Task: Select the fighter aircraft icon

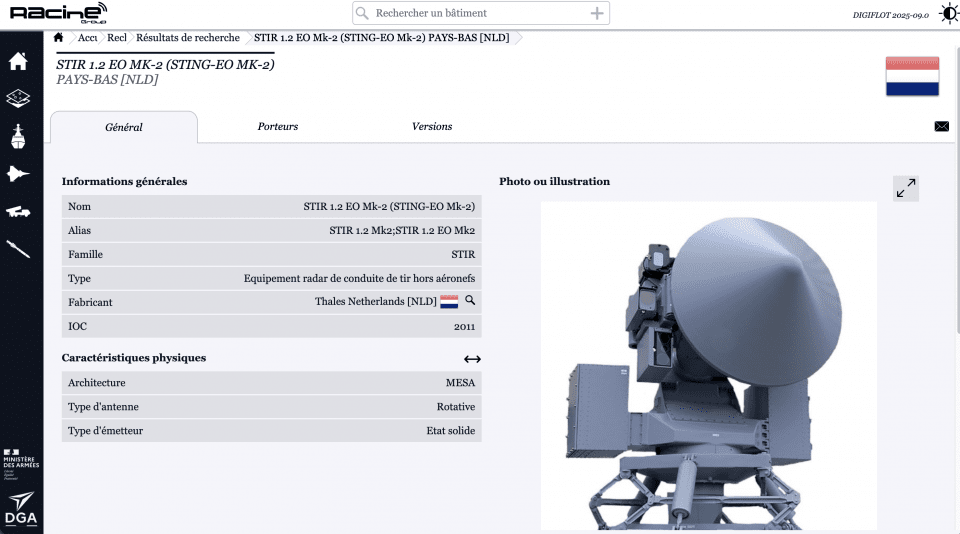Action: coord(18,174)
